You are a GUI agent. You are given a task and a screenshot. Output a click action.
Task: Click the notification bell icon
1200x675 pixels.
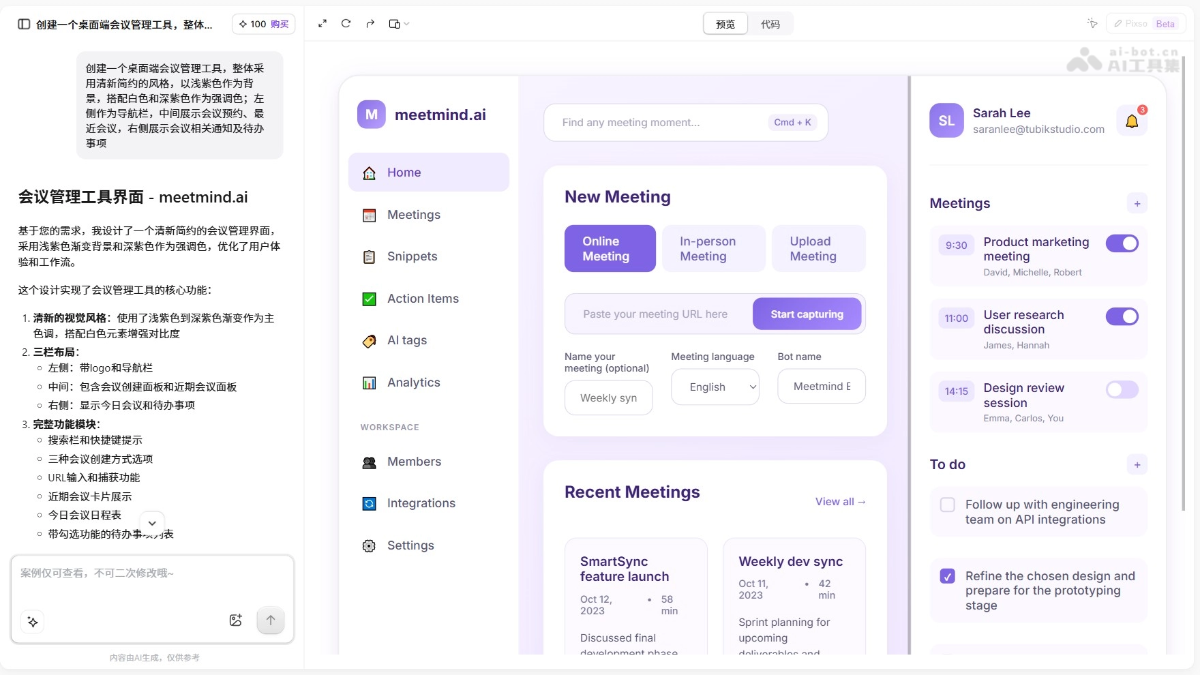click(x=1131, y=121)
